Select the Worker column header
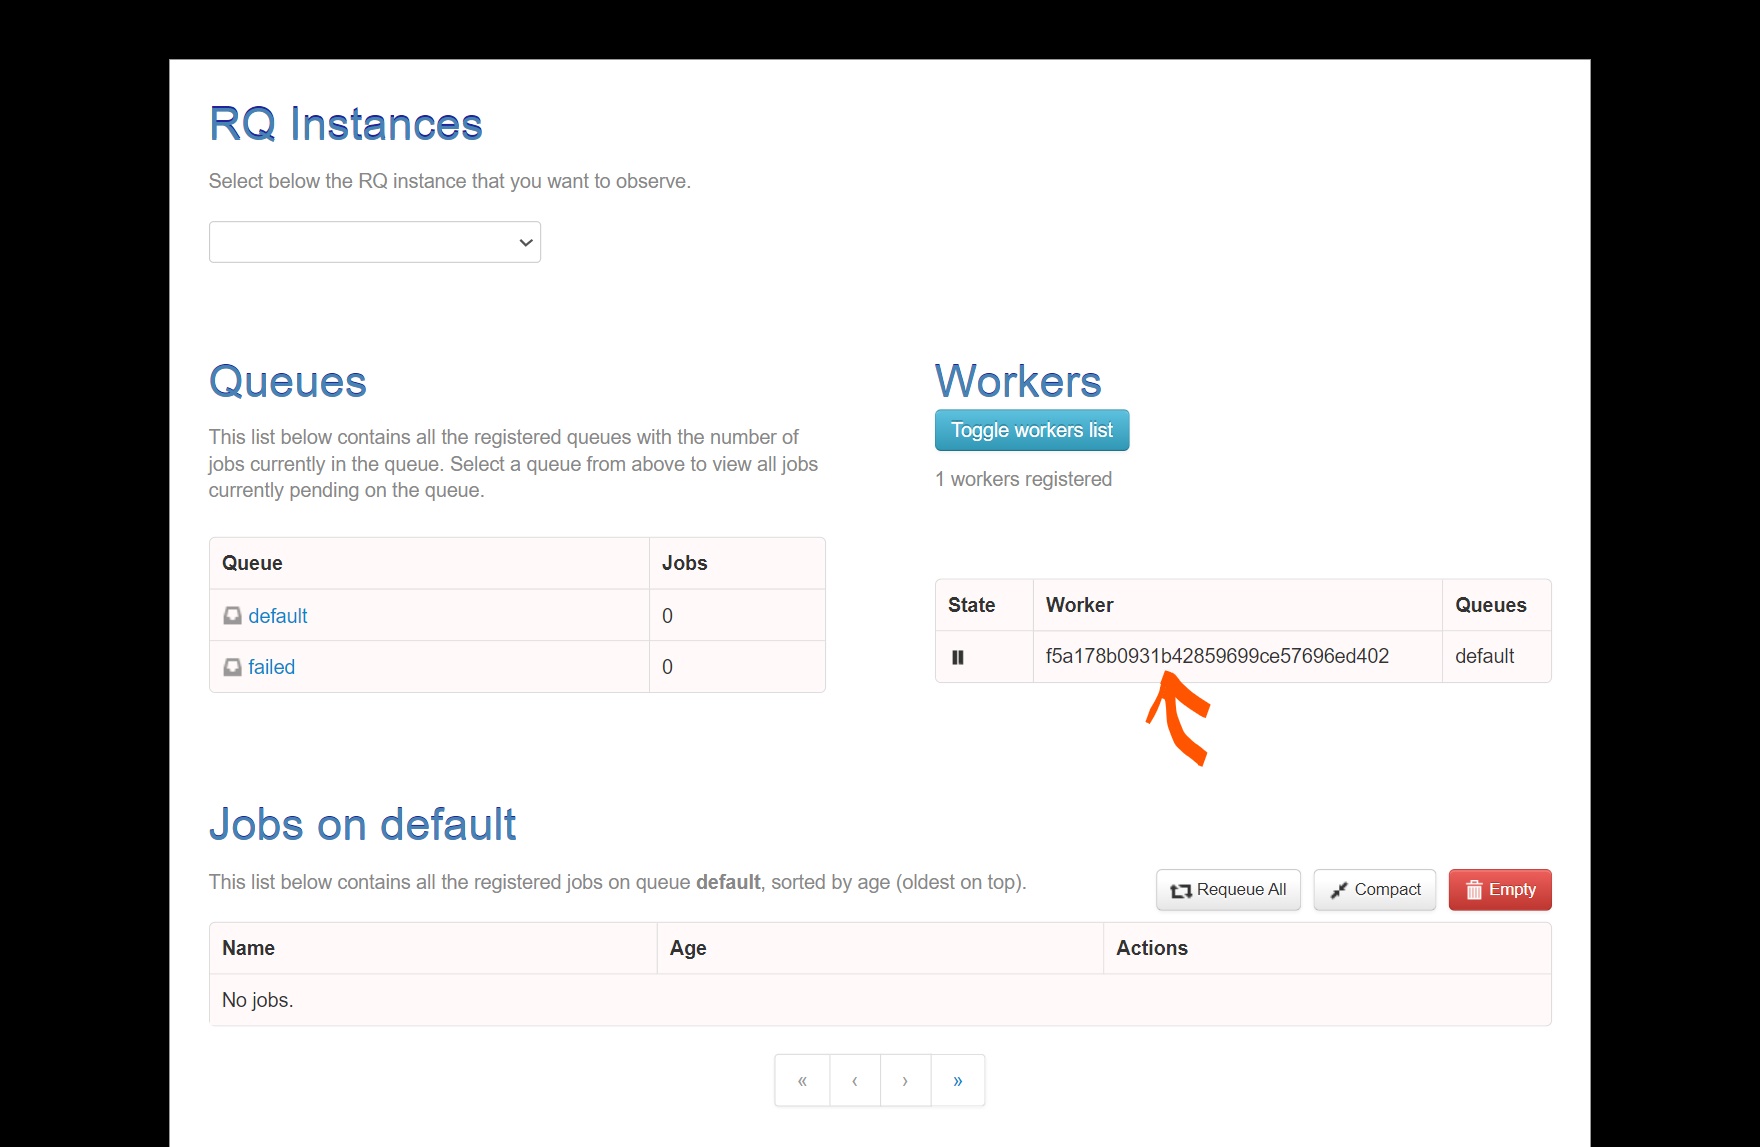Viewport: 1760px width, 1147px height. tap(1079, 605)
